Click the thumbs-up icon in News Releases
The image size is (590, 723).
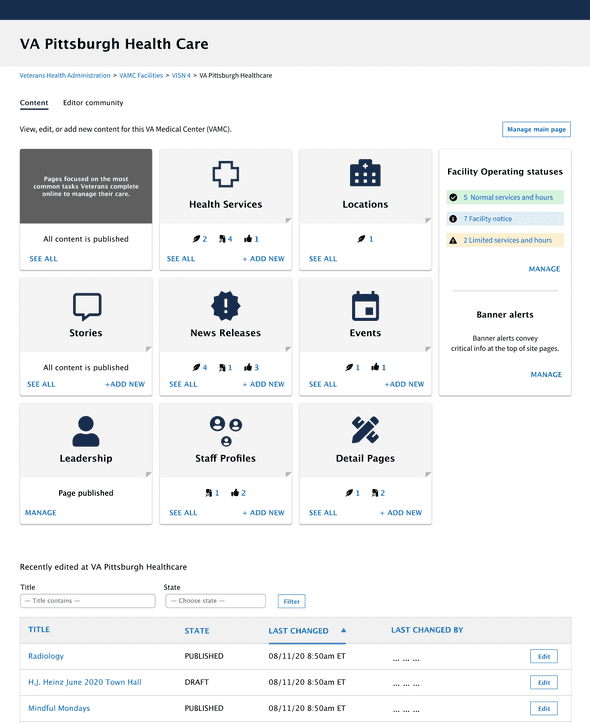248,367
